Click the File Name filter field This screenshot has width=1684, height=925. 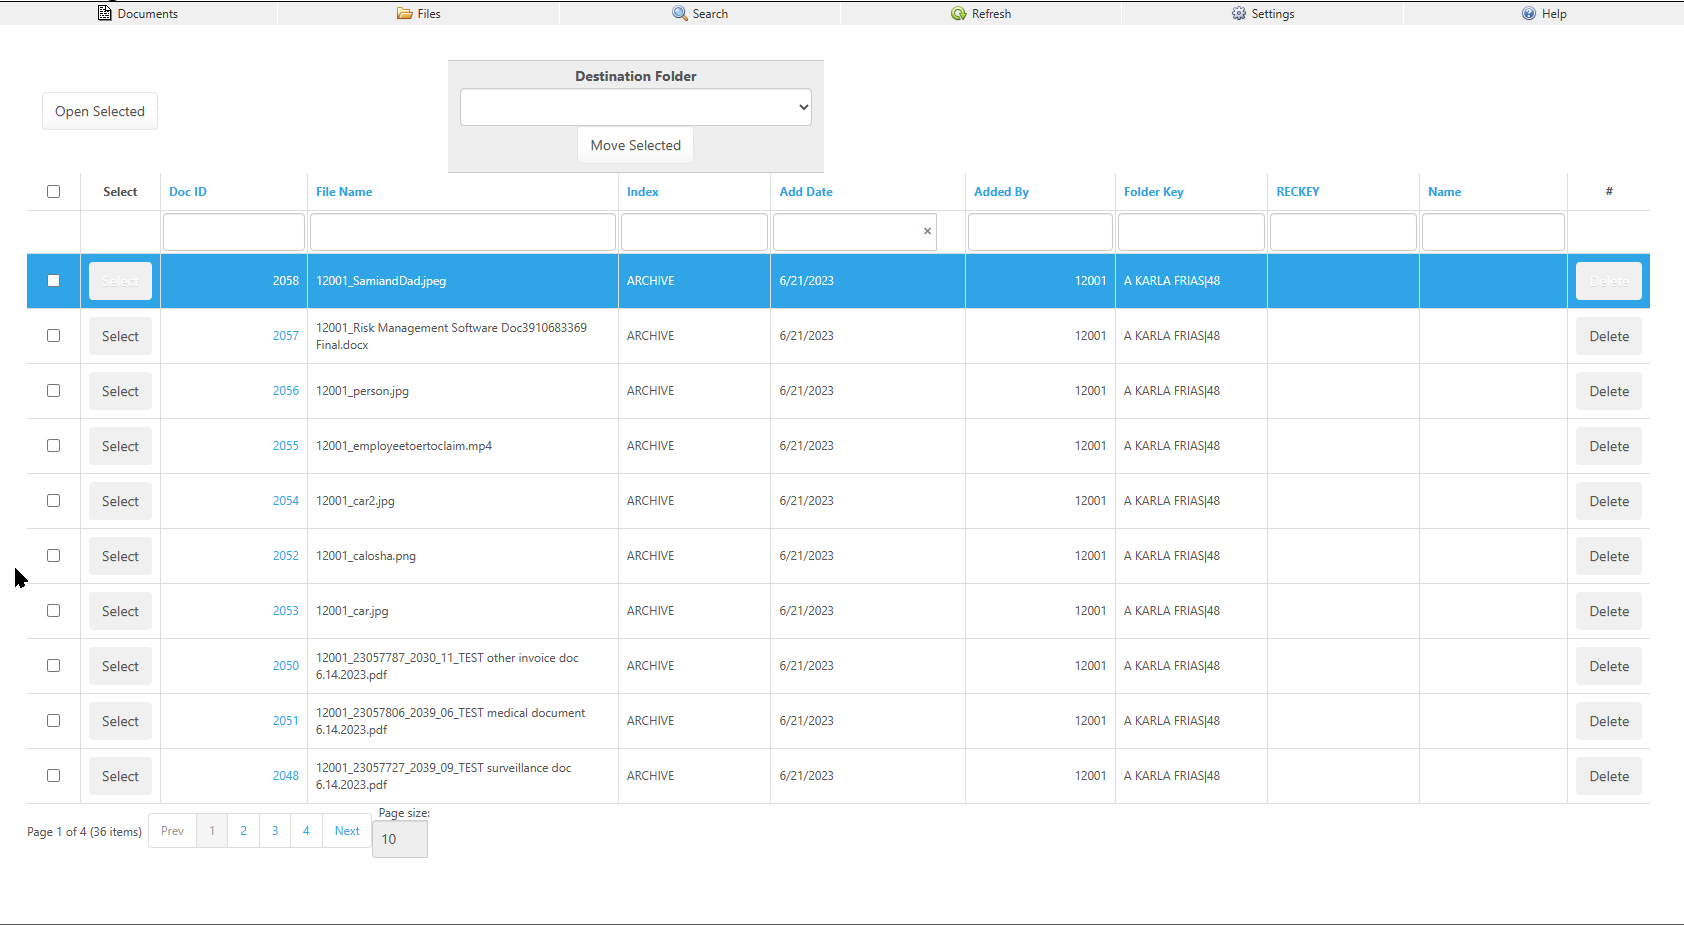[462, 232]
